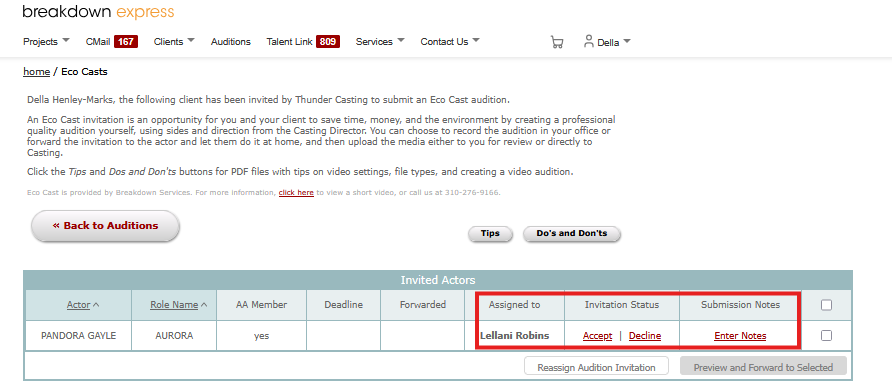Click the Lellani Robins assigned cell
The height and width of the screenshot is (386, 892).
[515, 335]
